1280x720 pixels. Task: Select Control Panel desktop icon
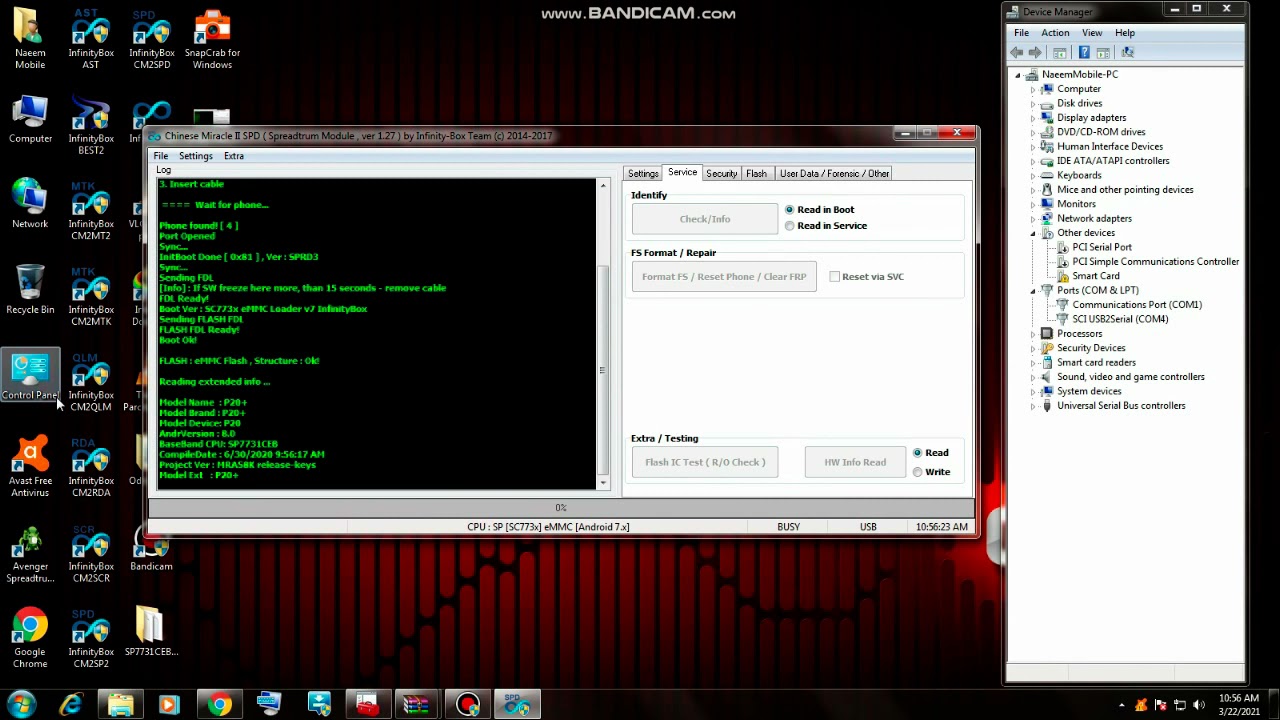point(30,377)
